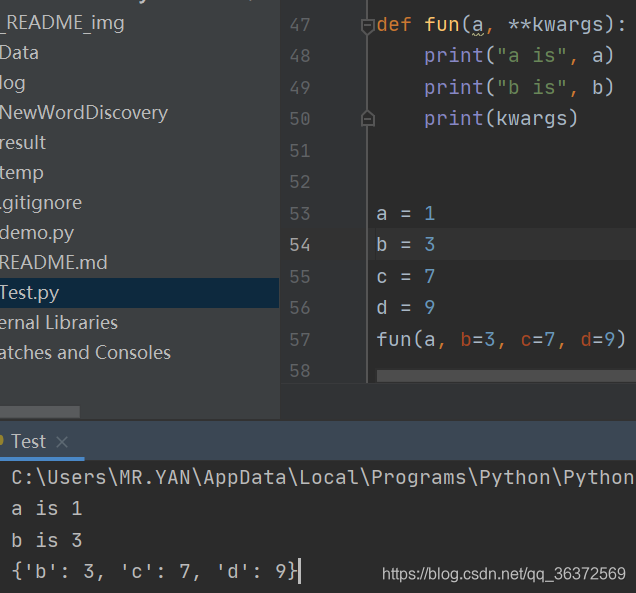Close the Test run tab
The height and width of the screenshot is (593, 636).
click(x=62, y=442)
